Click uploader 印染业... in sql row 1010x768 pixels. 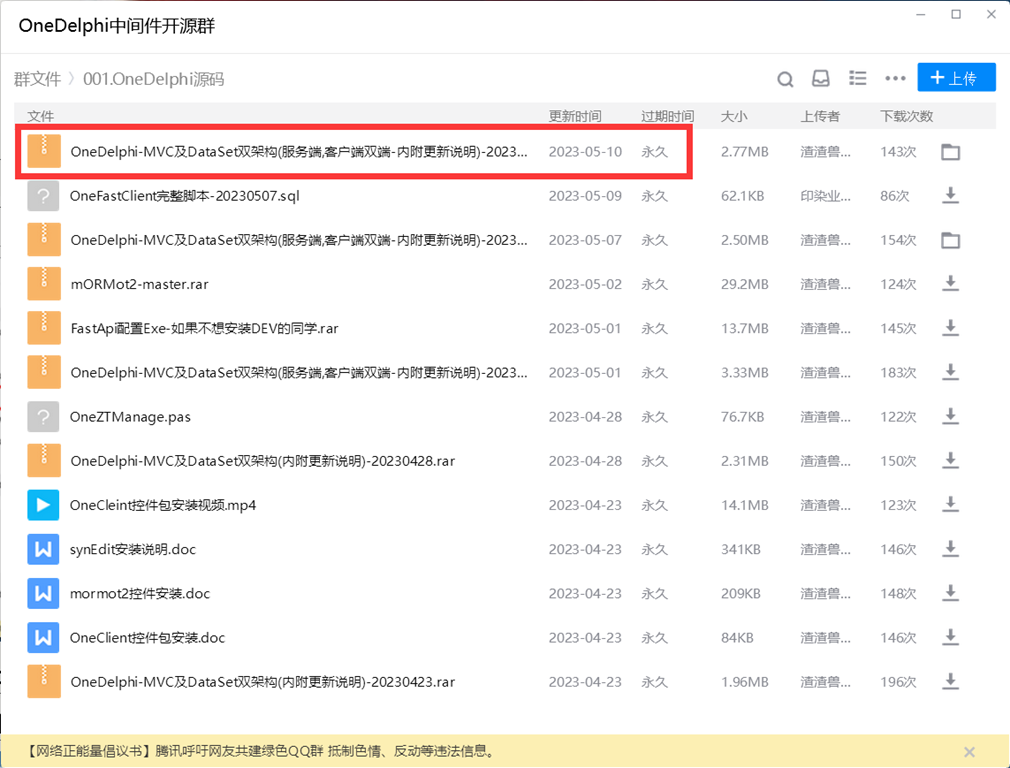point(825,196)
